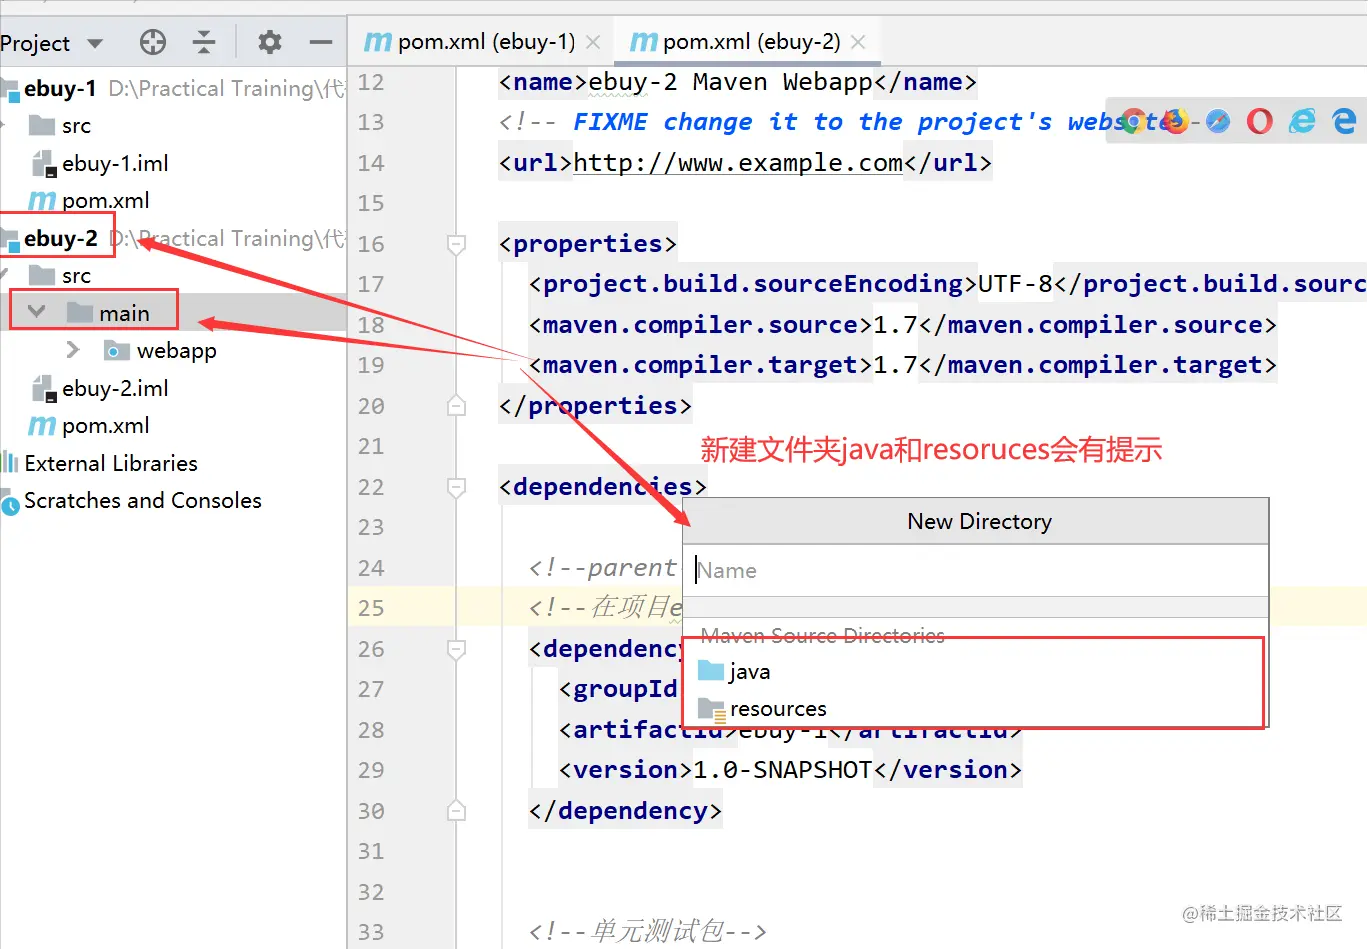Image resolution: width=1368 pixels, height=949 pixels.
Task: Choose java in Maven Source Directories
Action: [x=749, y=672]
